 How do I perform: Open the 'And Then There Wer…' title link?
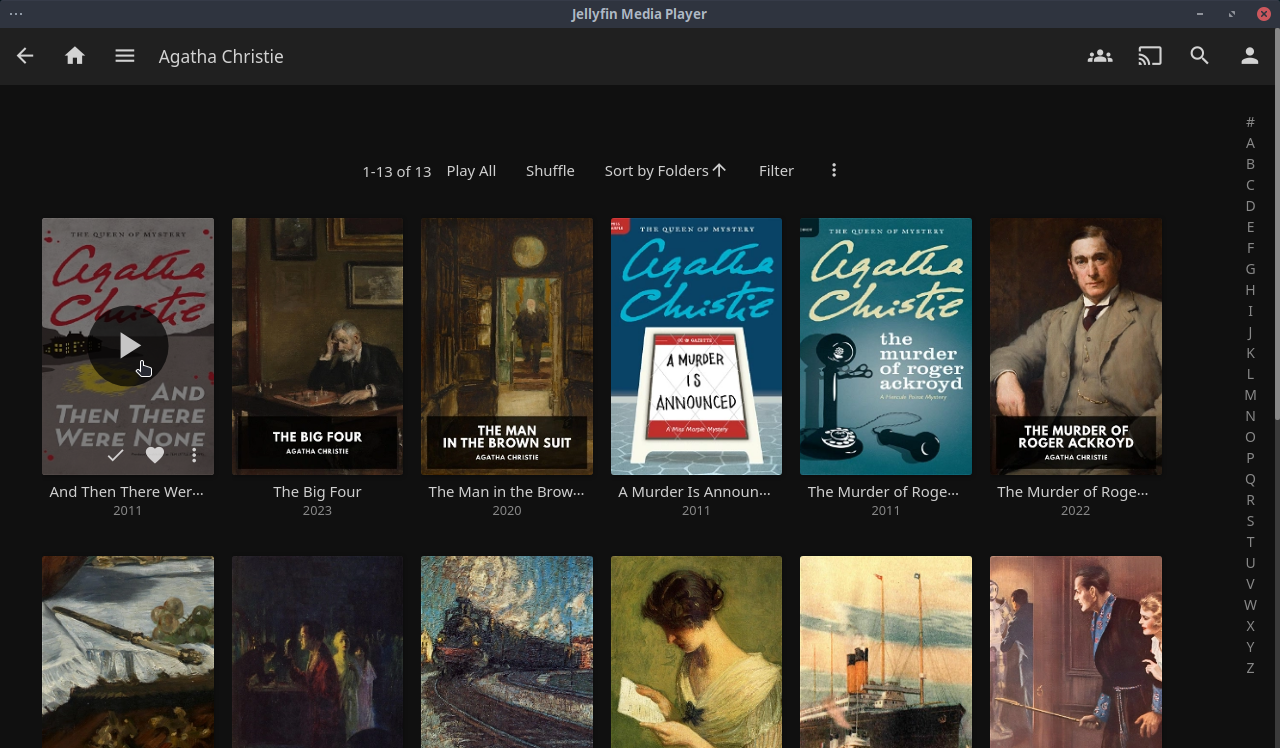[x=127, y=492]
